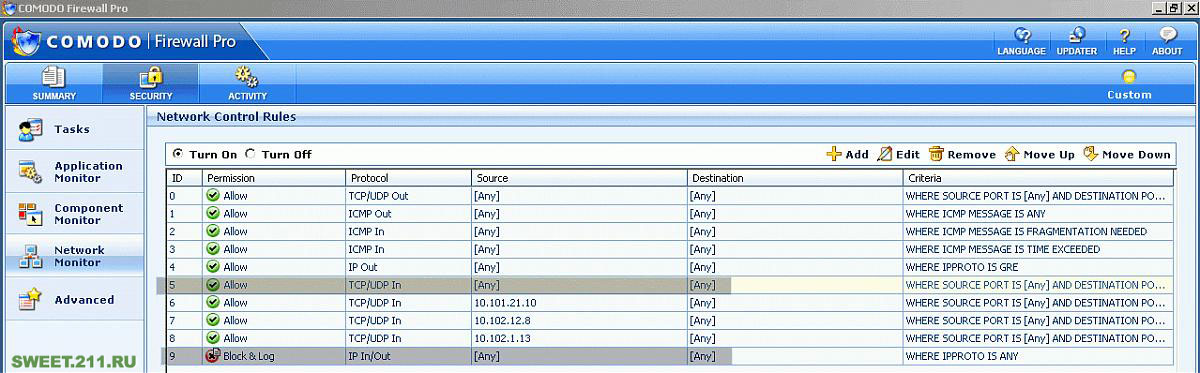Select the Turn Off radio button
The width and height of the screenshot is (1200, 373).
pos(251,154)
